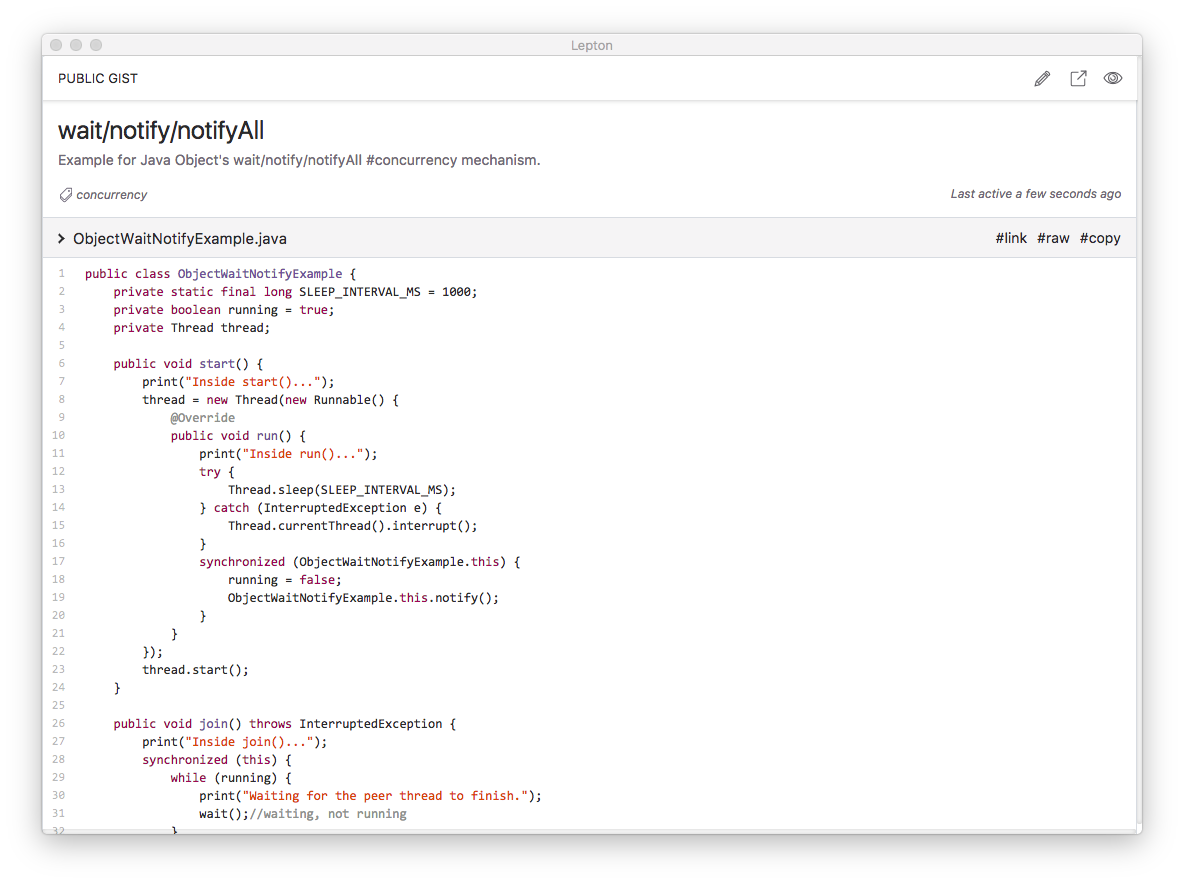
Task: Click synchronized (ObjectWaitNotifyExample.this) line
Action: pos(360,562)
